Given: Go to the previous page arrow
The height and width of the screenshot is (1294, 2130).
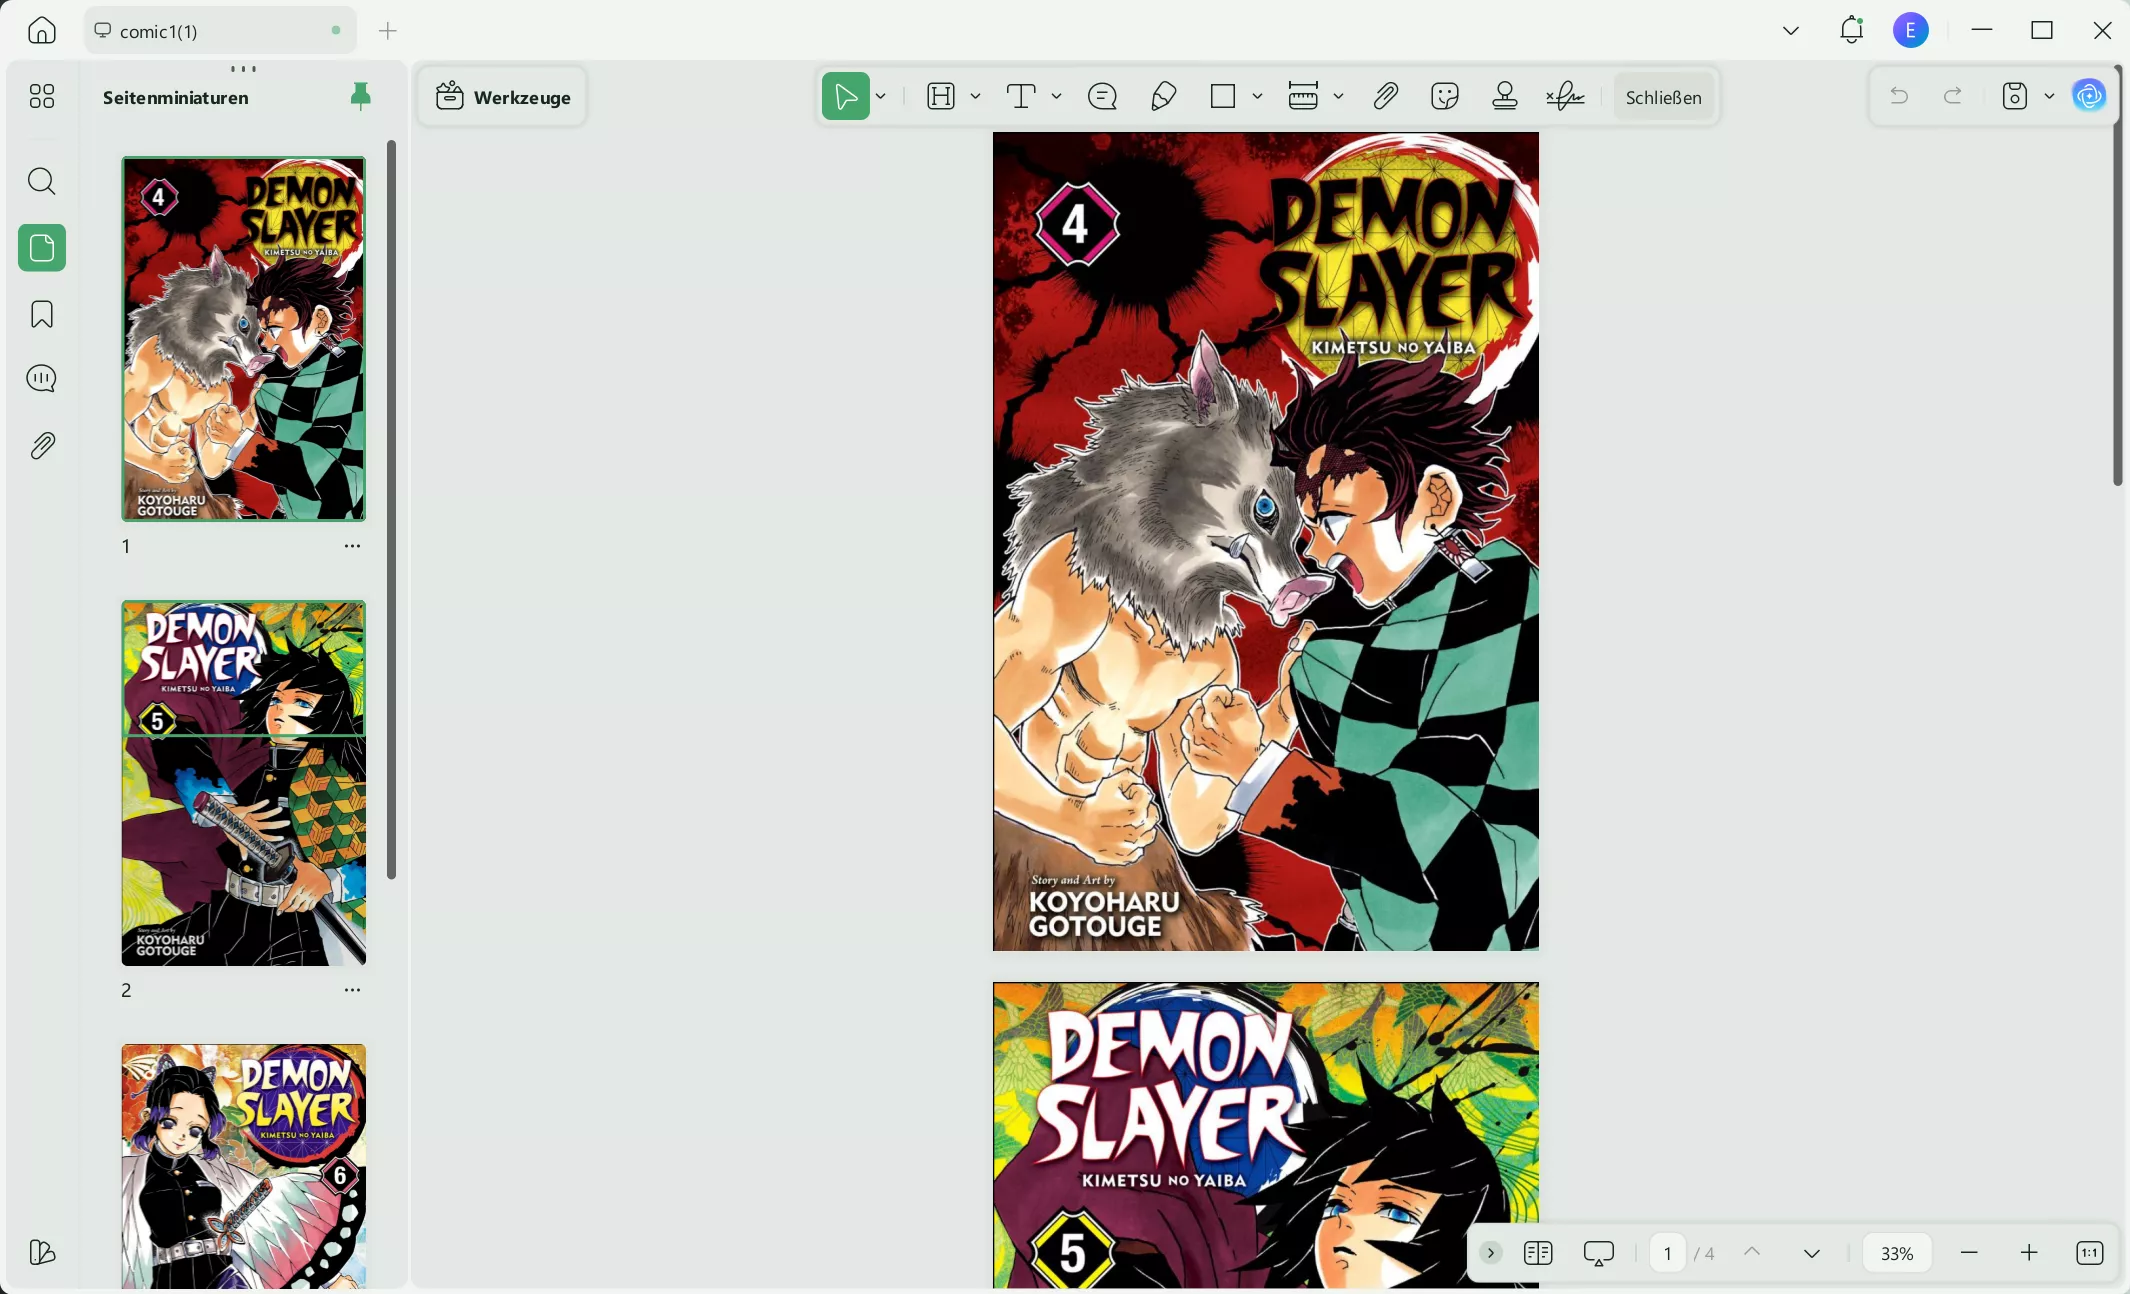Looking at the screenshot, I should [x=1752, y=1253].
